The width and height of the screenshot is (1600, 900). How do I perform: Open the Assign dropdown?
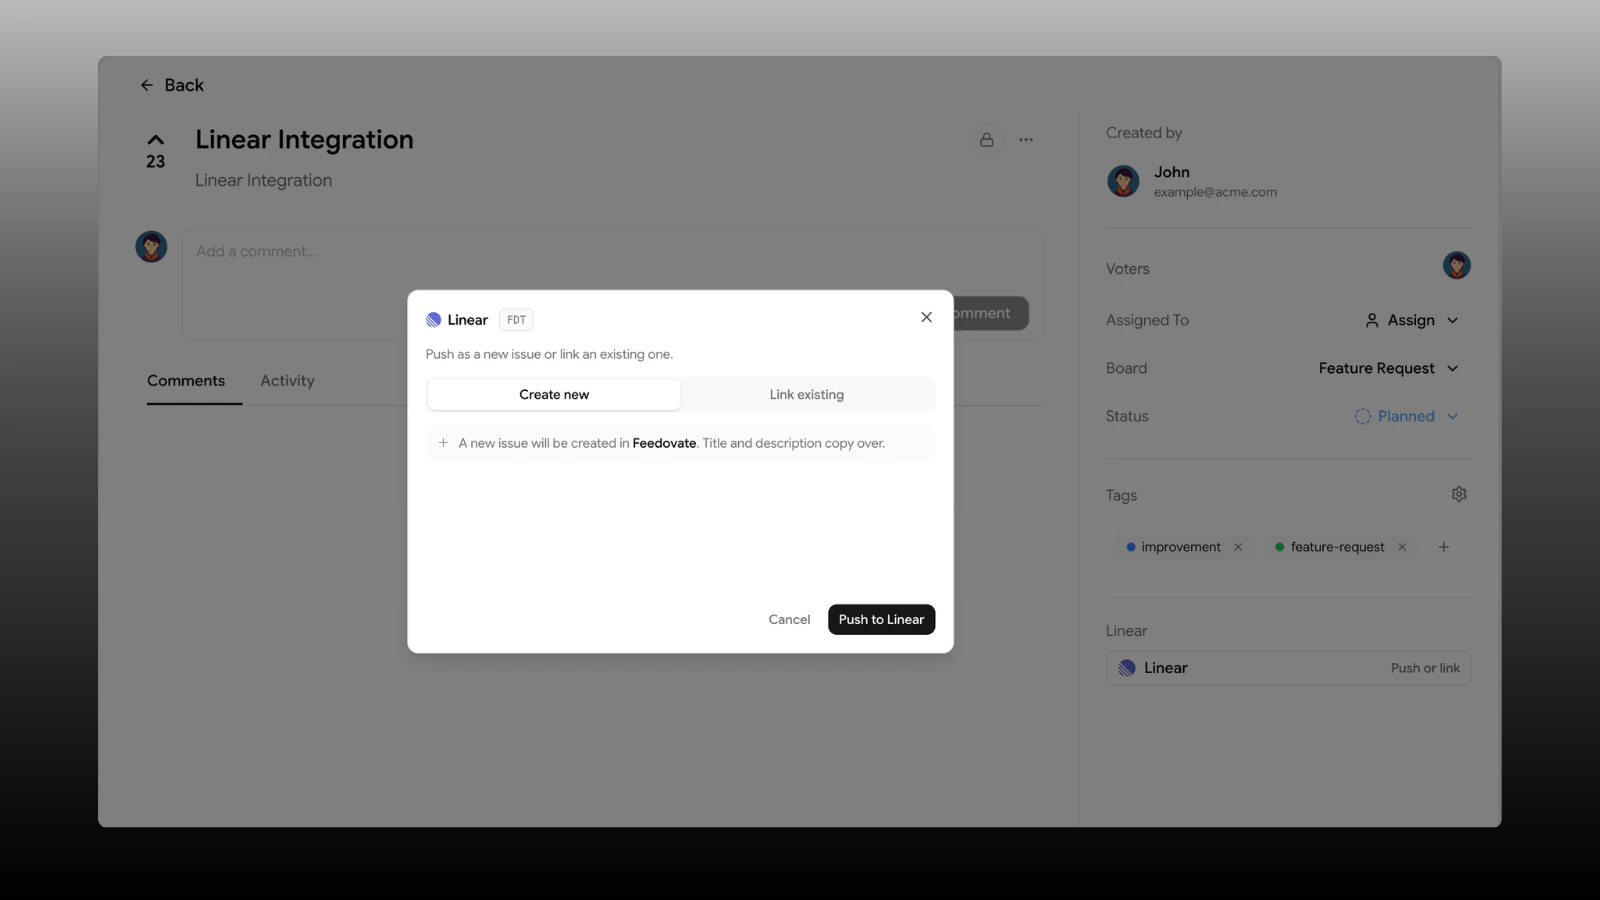click(x=1412, y=320)
